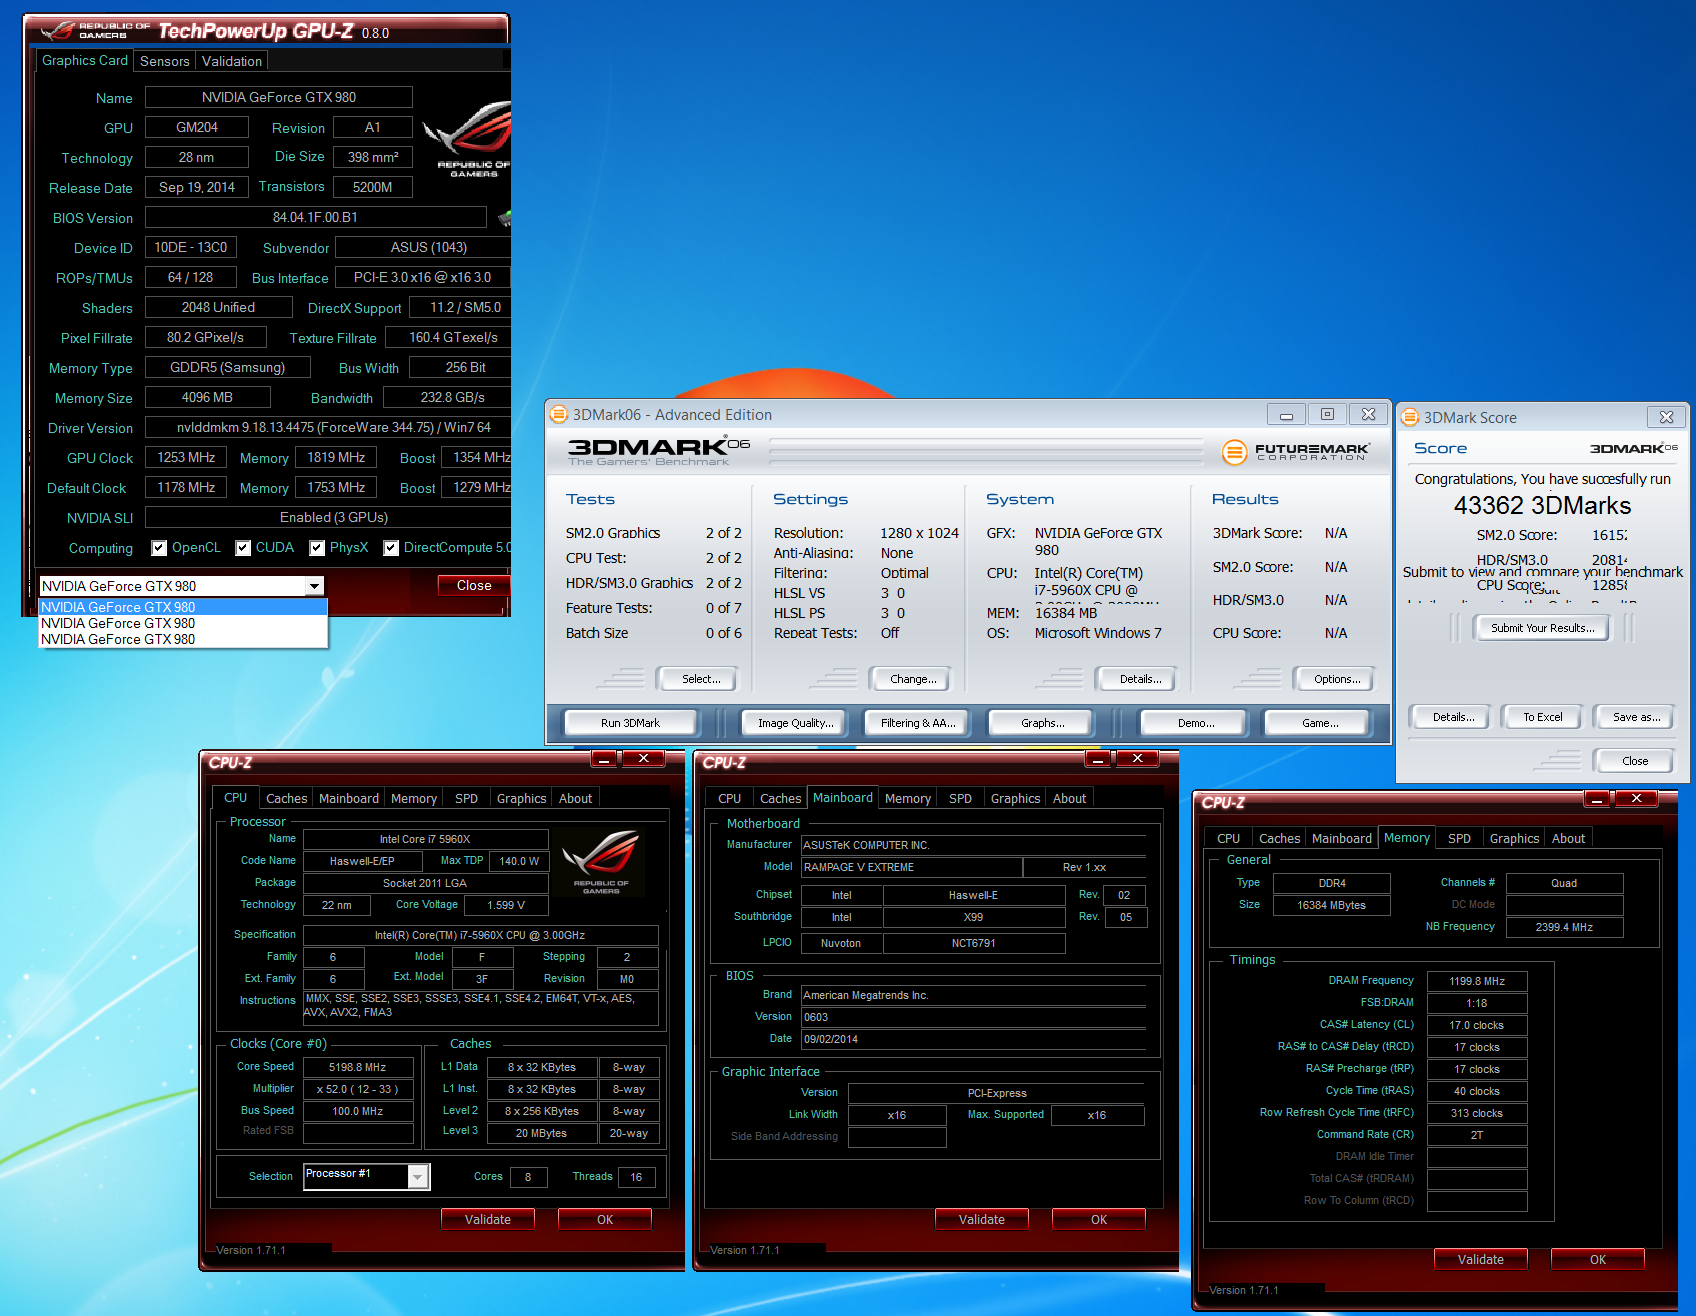Open Memory tab in the CPU-Z mainboard window
This screenshot has width=1696, height=1316.
click(908, 798)
